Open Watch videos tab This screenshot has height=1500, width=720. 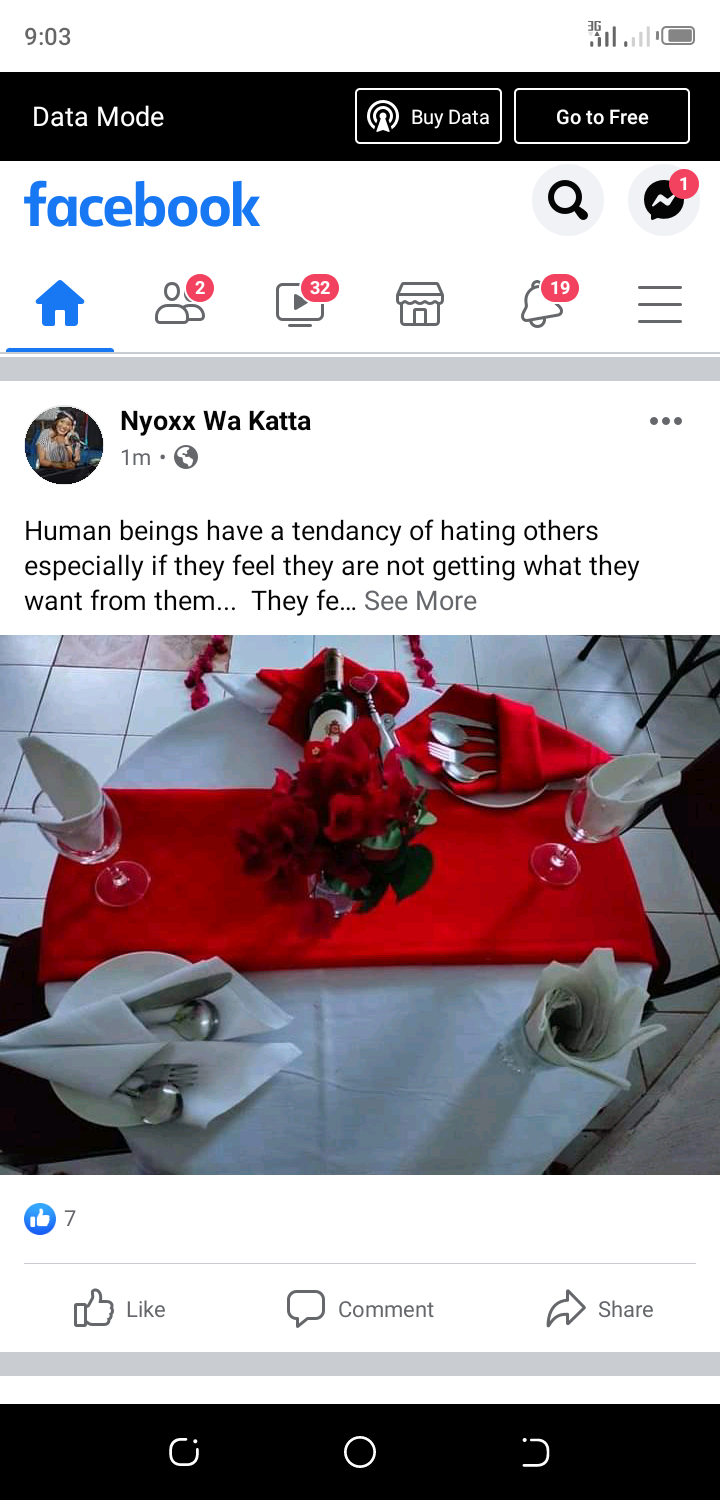coord(301,303)
